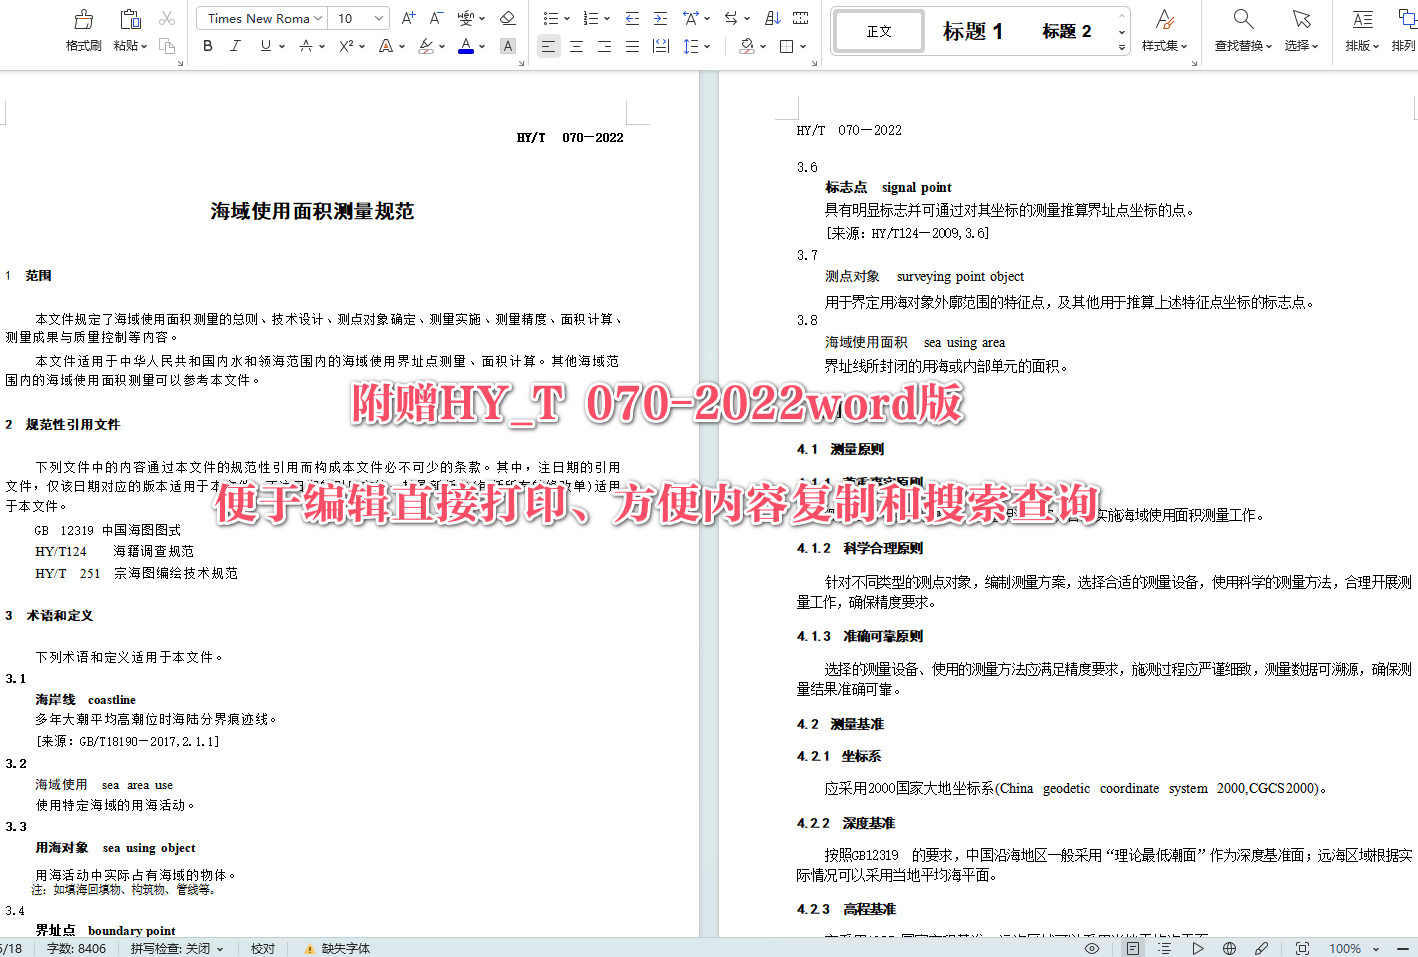Open the Times New Roman font dropdown
This screenshot has height=957, width=1418.
260,18
